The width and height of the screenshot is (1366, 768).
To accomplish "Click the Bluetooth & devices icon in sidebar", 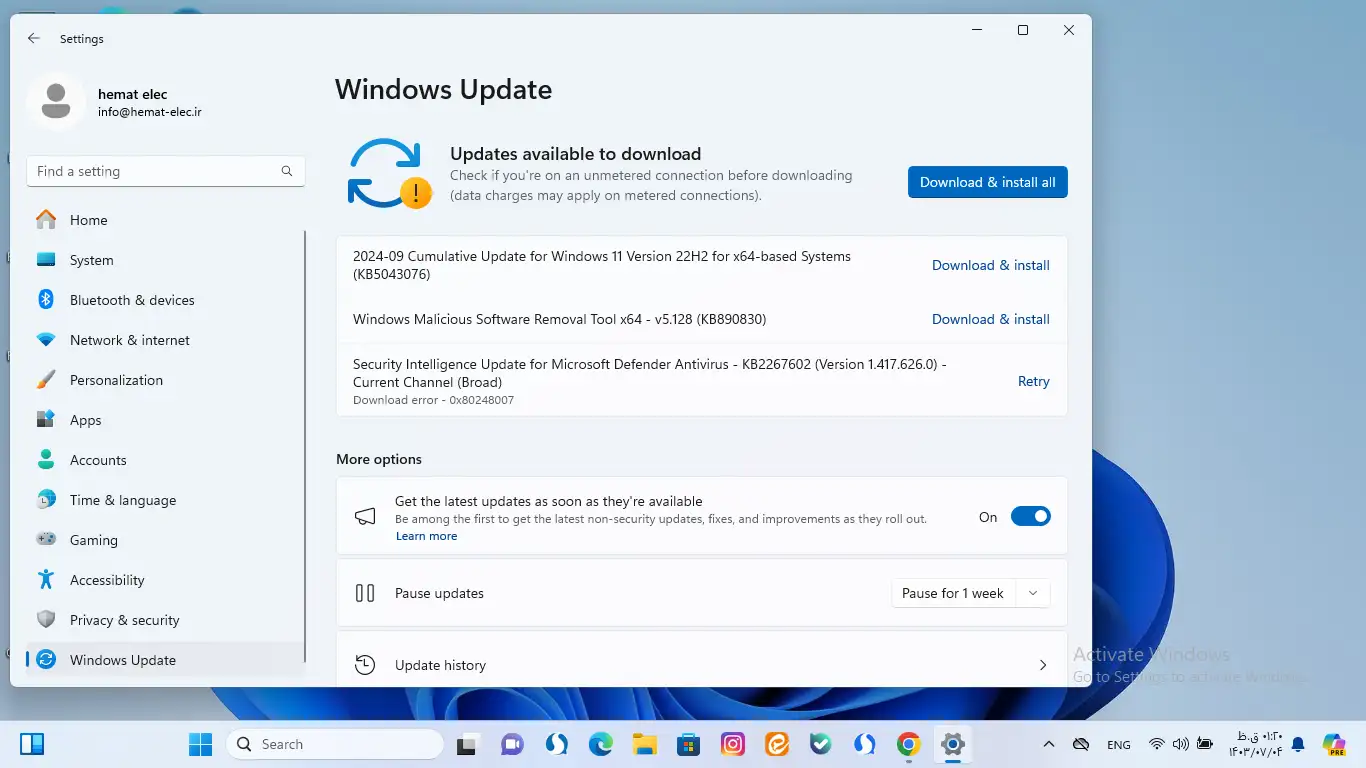I will pyautogui.click(x=46, y=300).
